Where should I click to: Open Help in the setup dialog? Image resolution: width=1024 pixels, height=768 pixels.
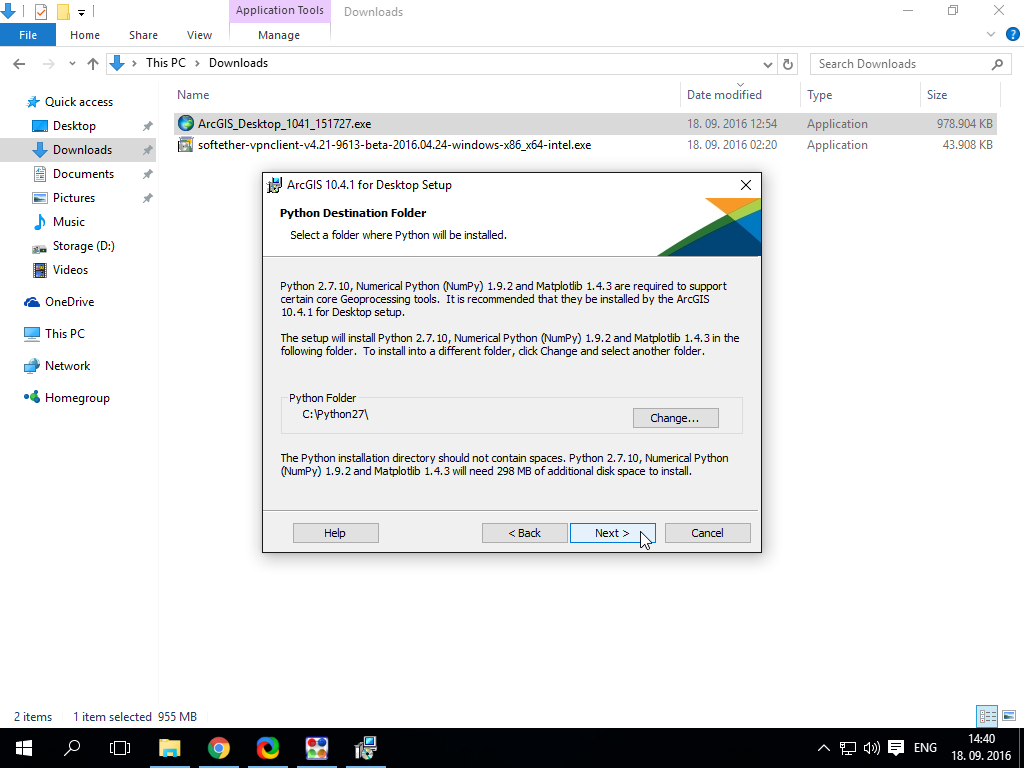tap(335, 533)
